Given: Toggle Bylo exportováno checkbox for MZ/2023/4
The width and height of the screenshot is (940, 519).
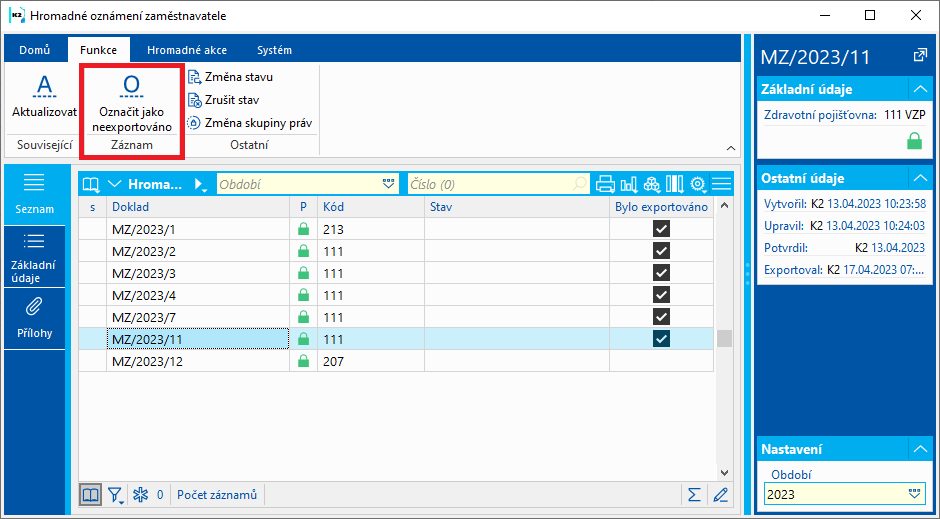Looking at the screenshot, I should coord(661,295).
